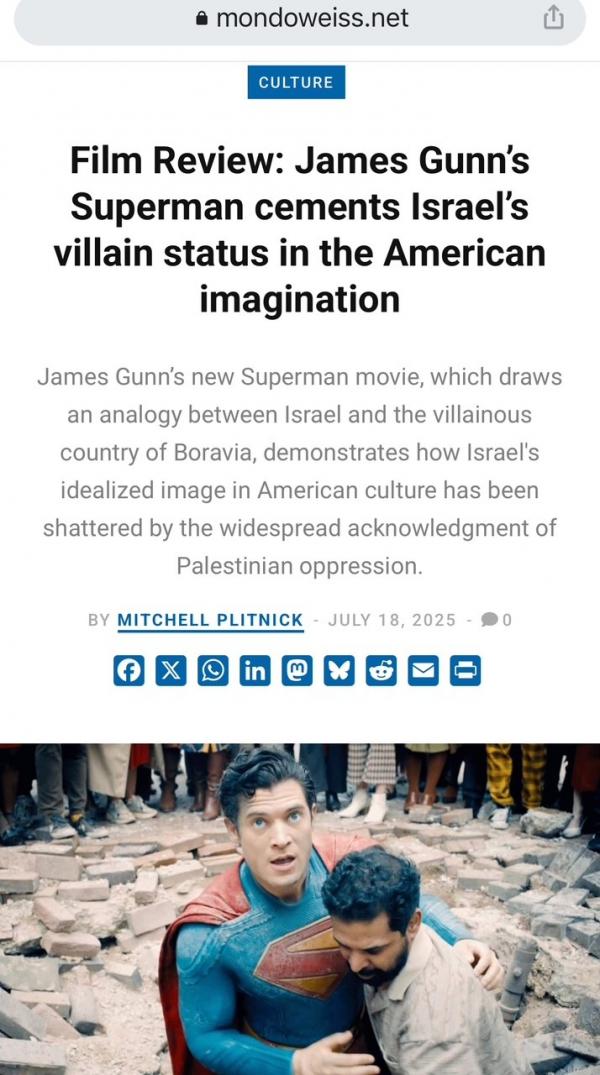Screen dimensions: 600x1075
Task: Select the mondoweiss.net address bar
Action: (300, 19)
